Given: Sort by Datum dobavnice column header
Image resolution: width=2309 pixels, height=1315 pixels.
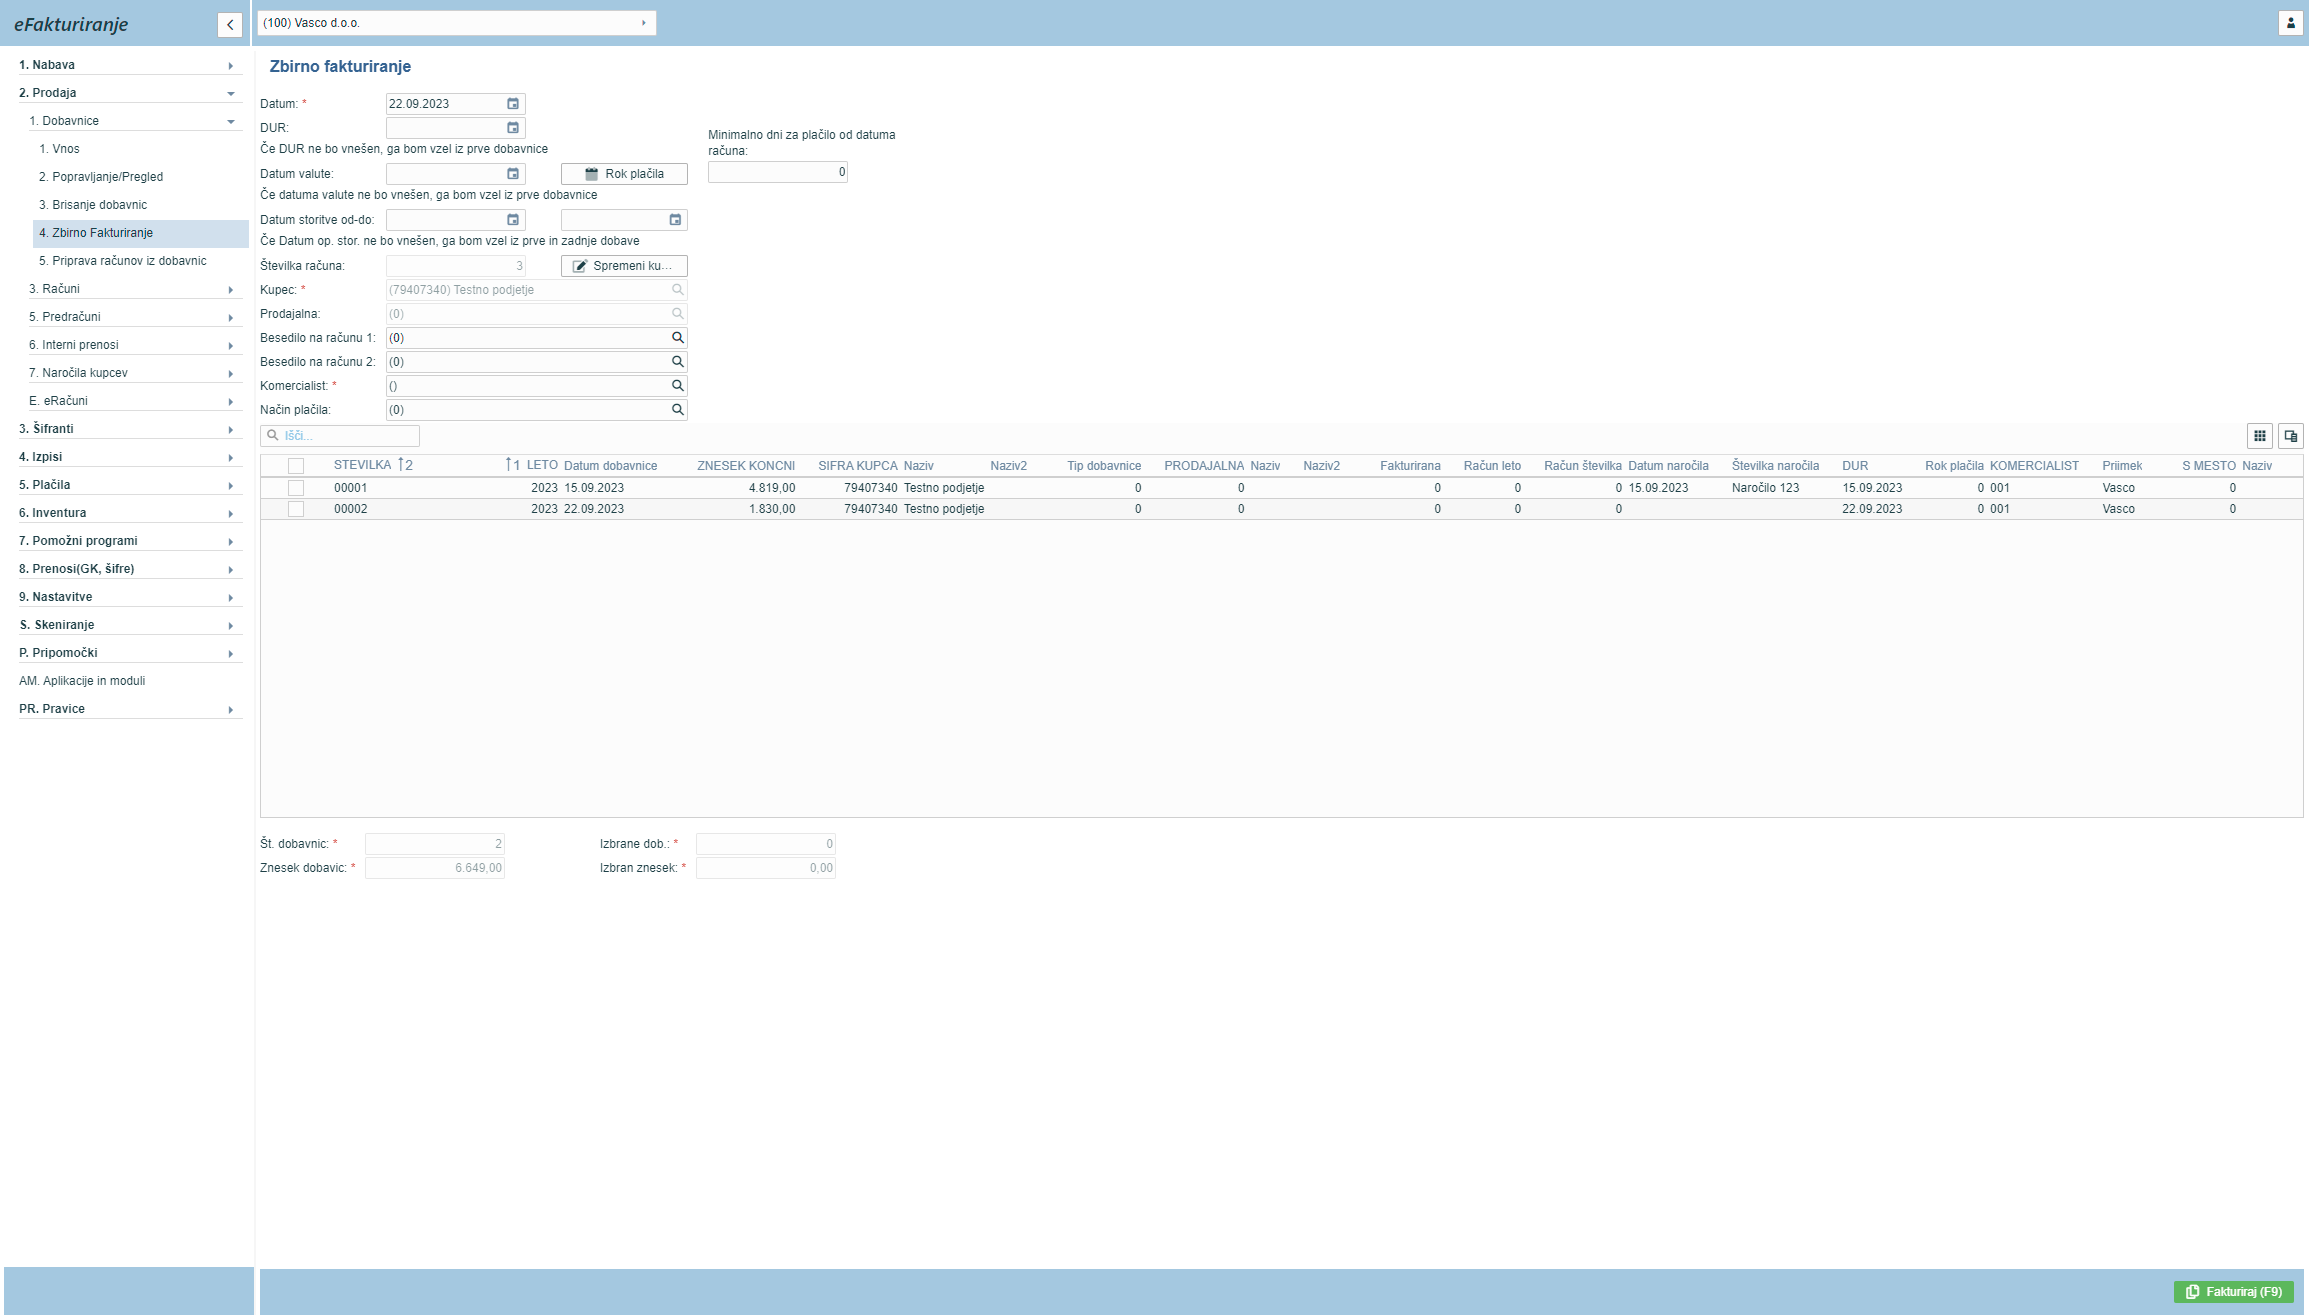Looking at the screenshot, I should (611, 466).
